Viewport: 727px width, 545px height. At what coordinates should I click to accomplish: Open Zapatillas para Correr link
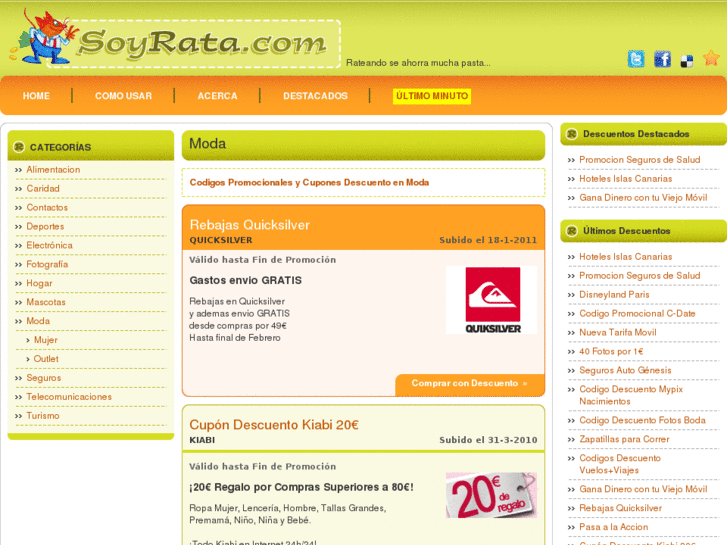pos(625,439)
